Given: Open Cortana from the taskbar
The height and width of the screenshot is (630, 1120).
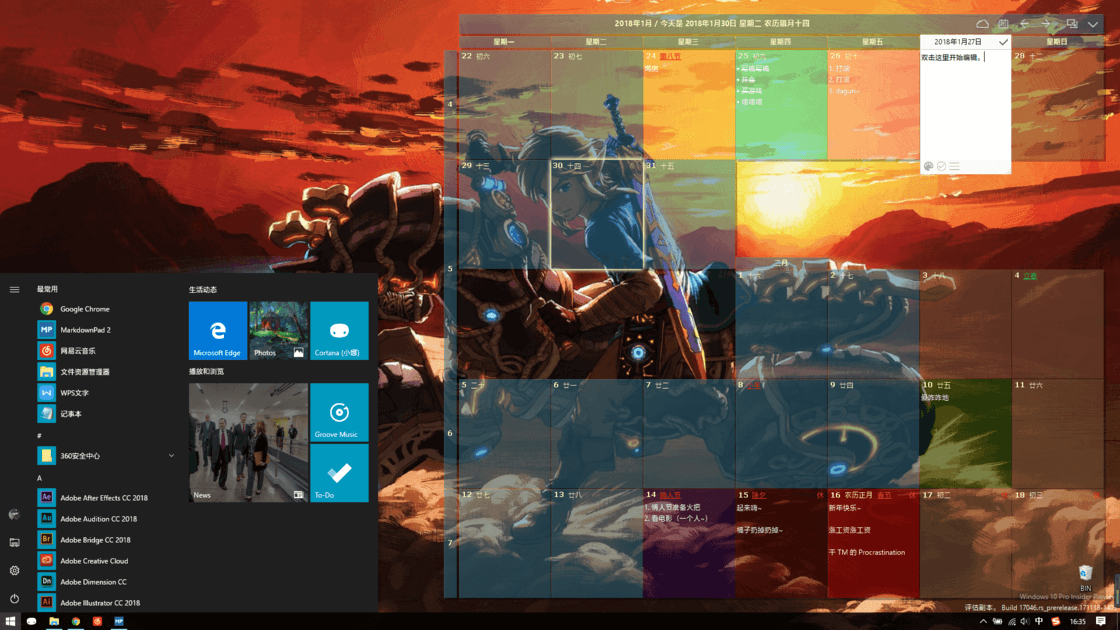Looking at the screenshot, I should click(31, 621).
